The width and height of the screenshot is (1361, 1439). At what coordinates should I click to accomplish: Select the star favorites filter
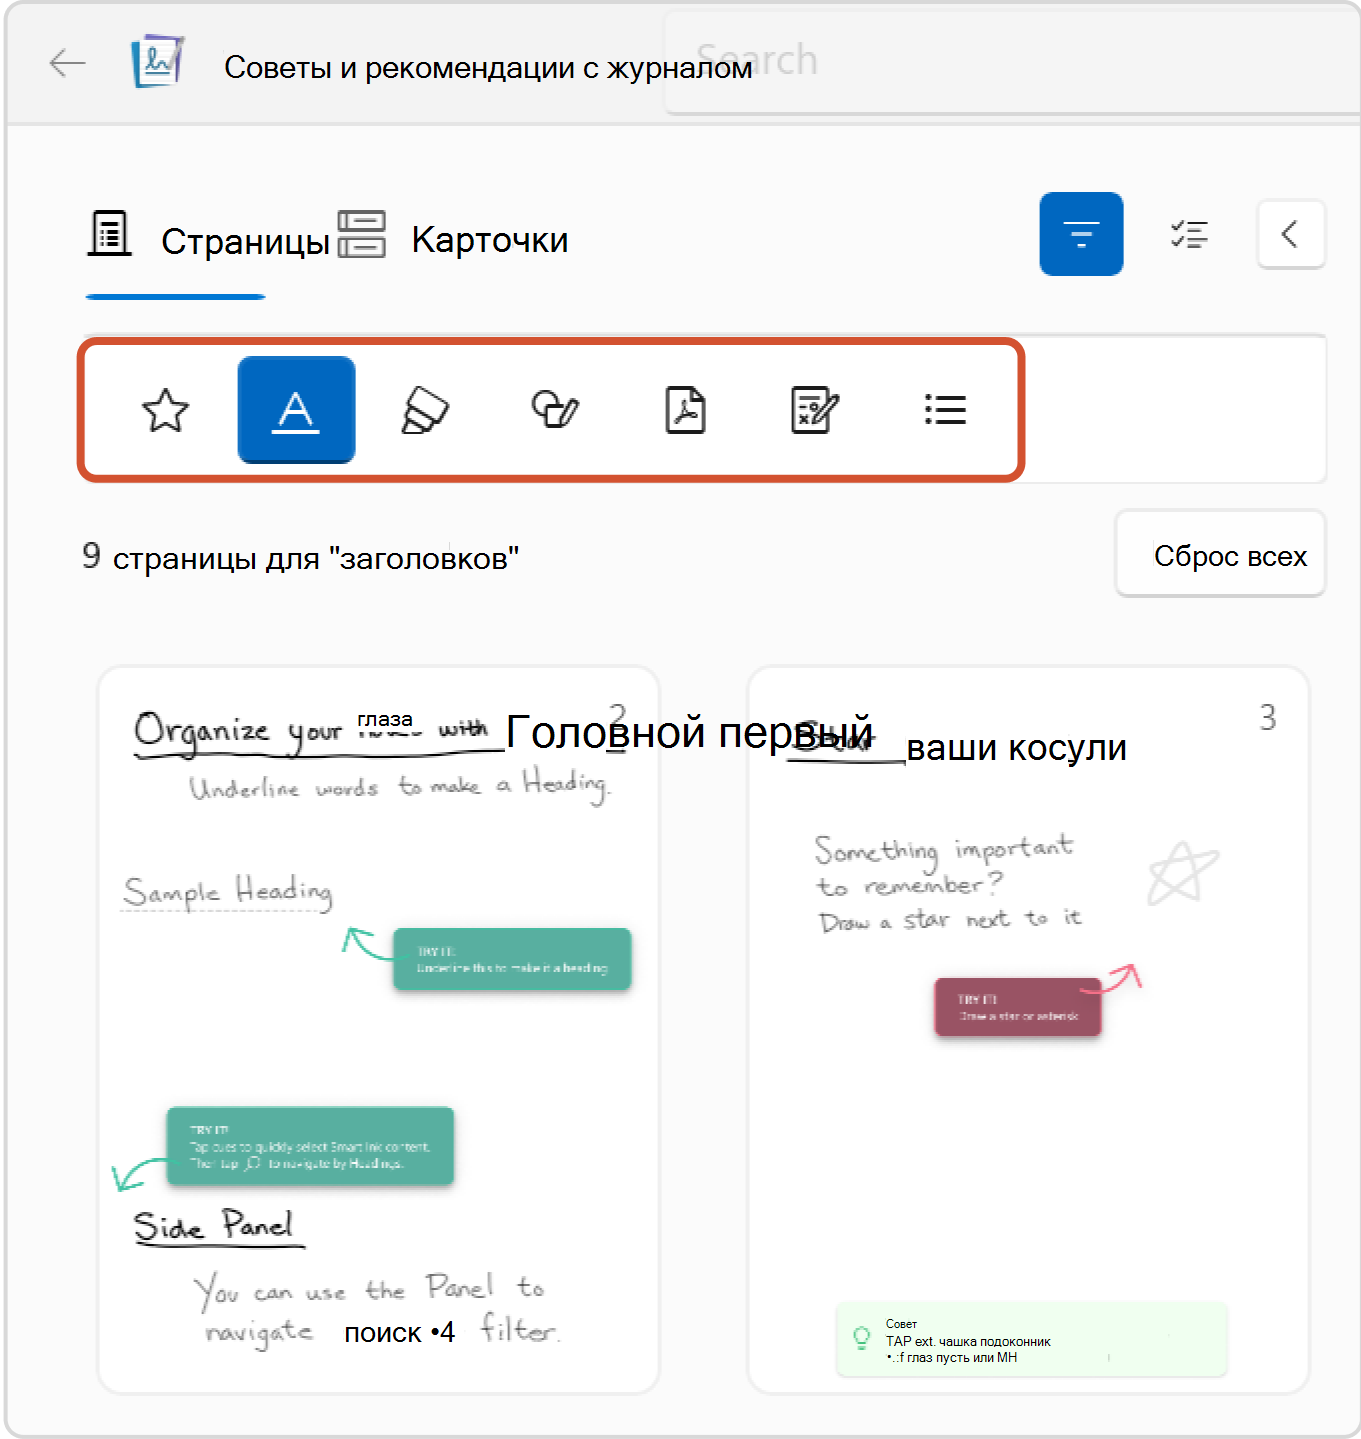click(165, 410)
